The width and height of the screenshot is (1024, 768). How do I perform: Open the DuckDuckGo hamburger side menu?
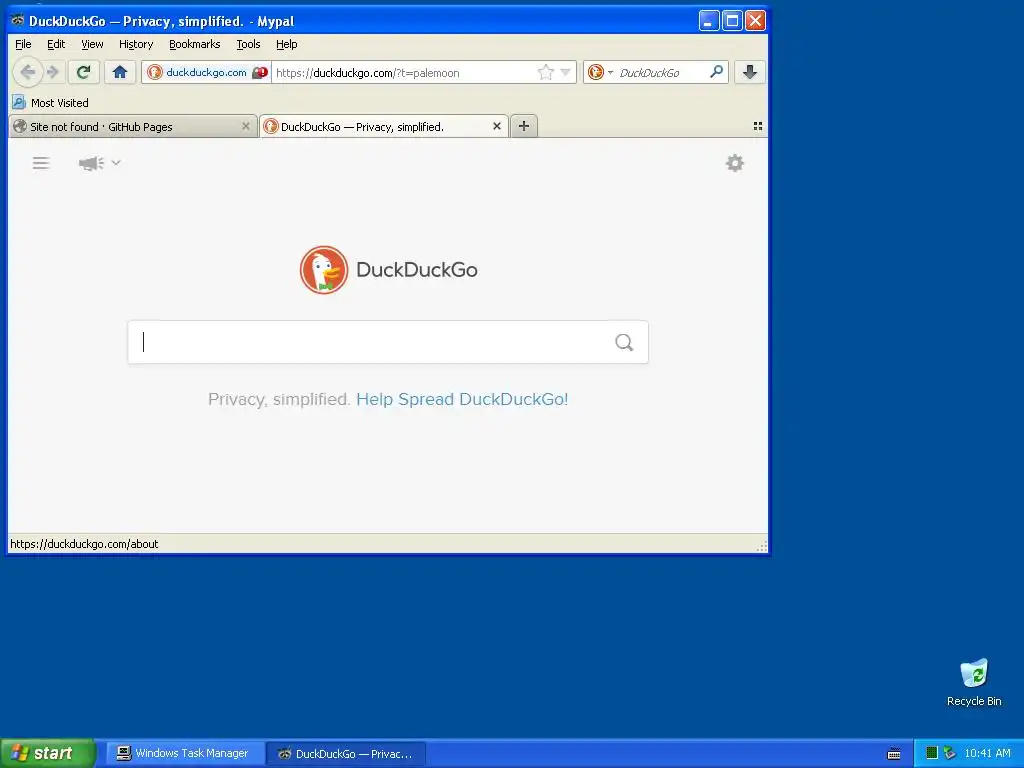point(41,163)
